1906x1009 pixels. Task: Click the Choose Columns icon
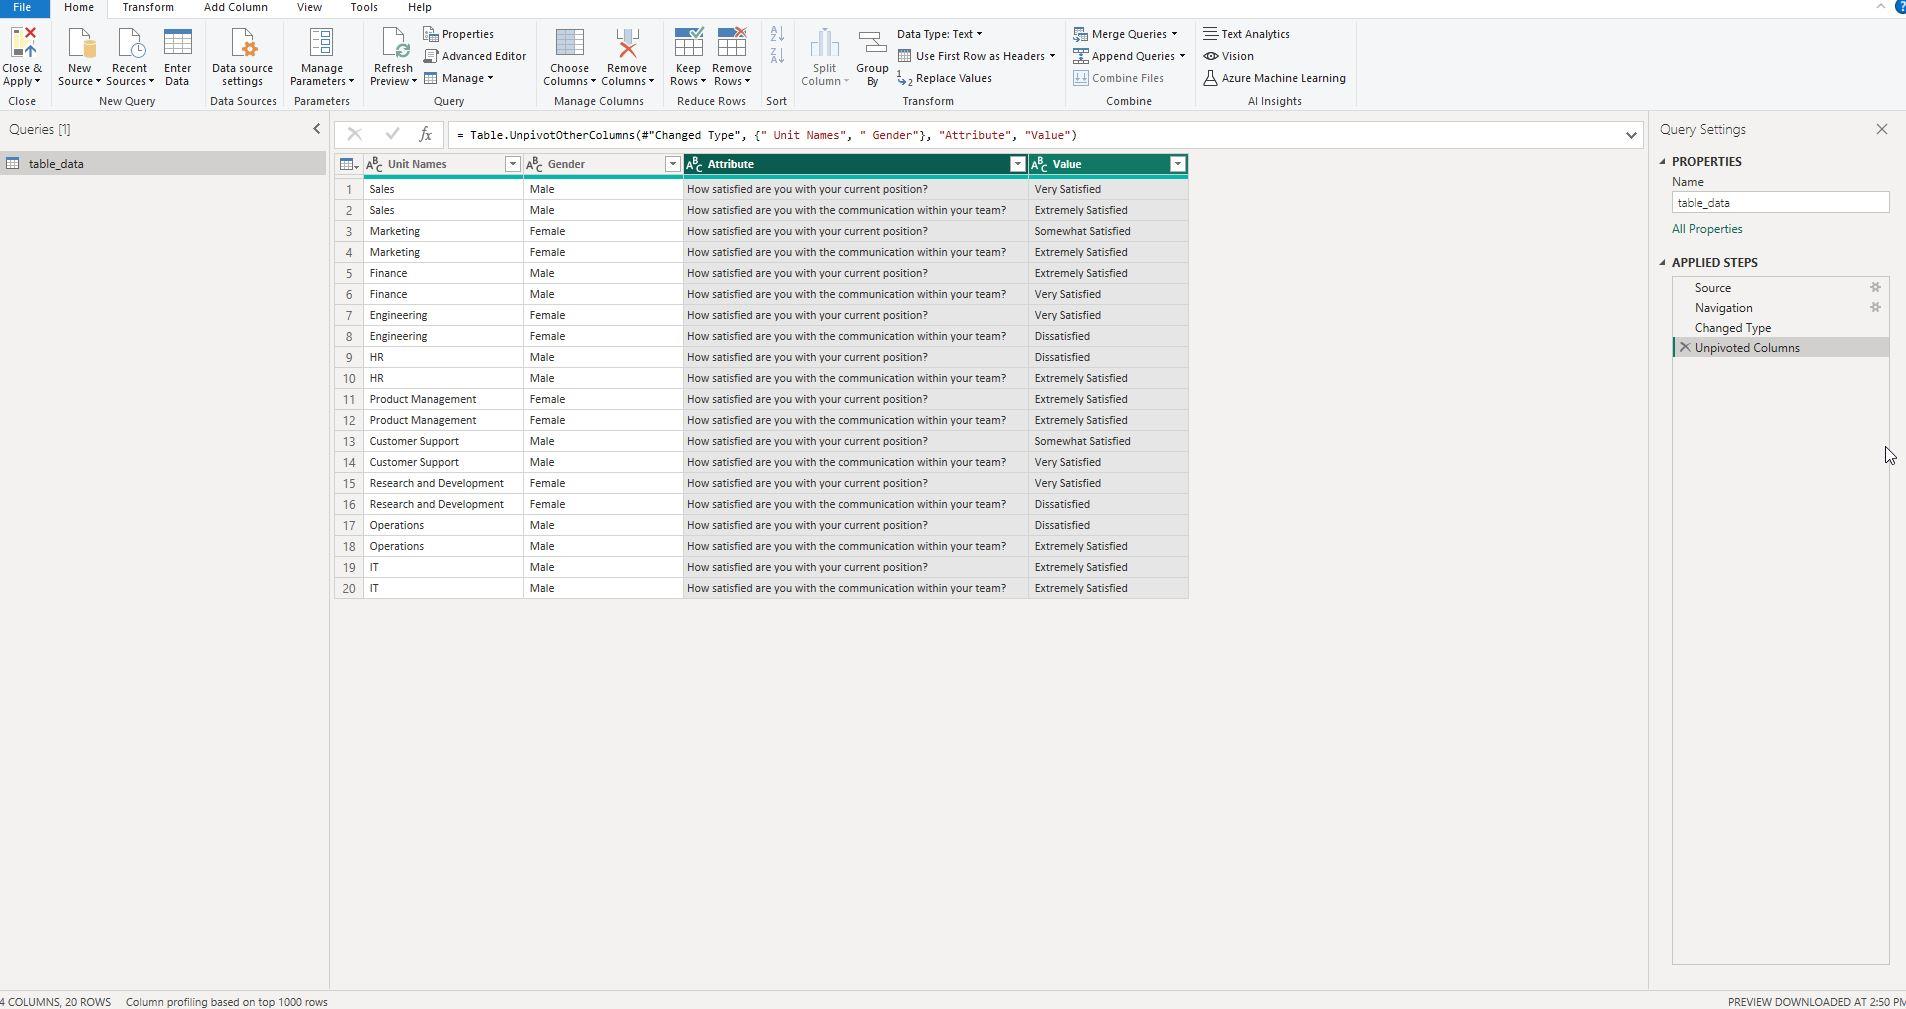[x=569, y=44]
